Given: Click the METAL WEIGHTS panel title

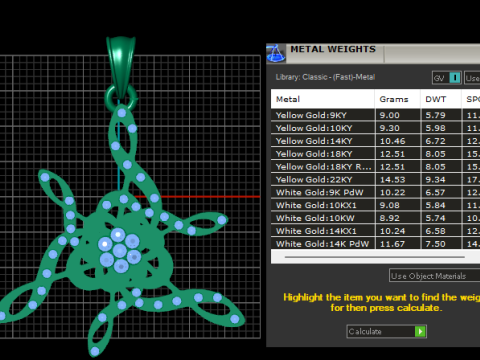Looking at the screenshot, I should tap(333, 49).
